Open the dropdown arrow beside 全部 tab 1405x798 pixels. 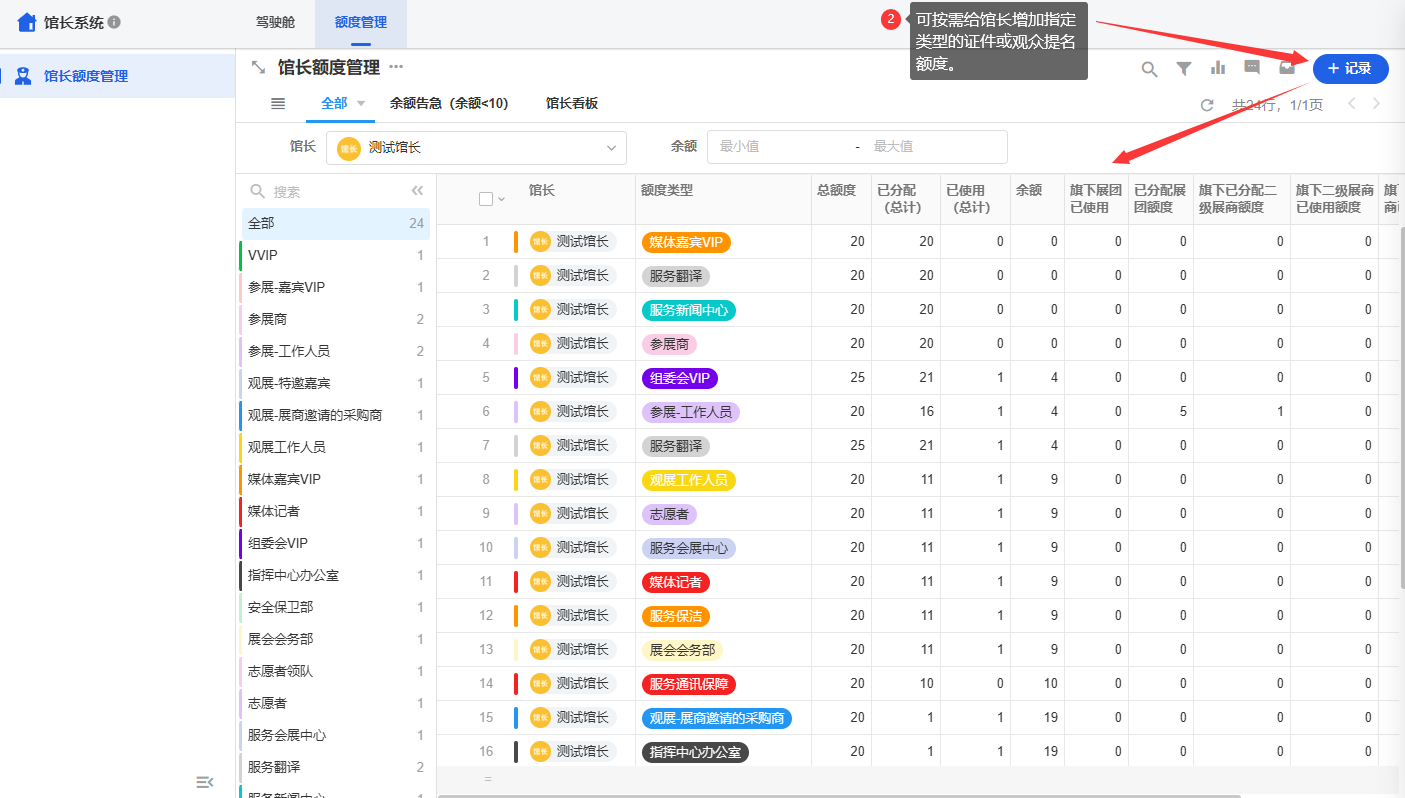pyautogui.click(x=361, y=103)
